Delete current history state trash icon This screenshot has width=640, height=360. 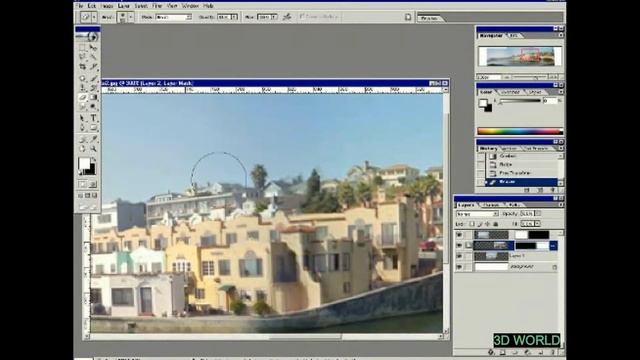point(553,190)
